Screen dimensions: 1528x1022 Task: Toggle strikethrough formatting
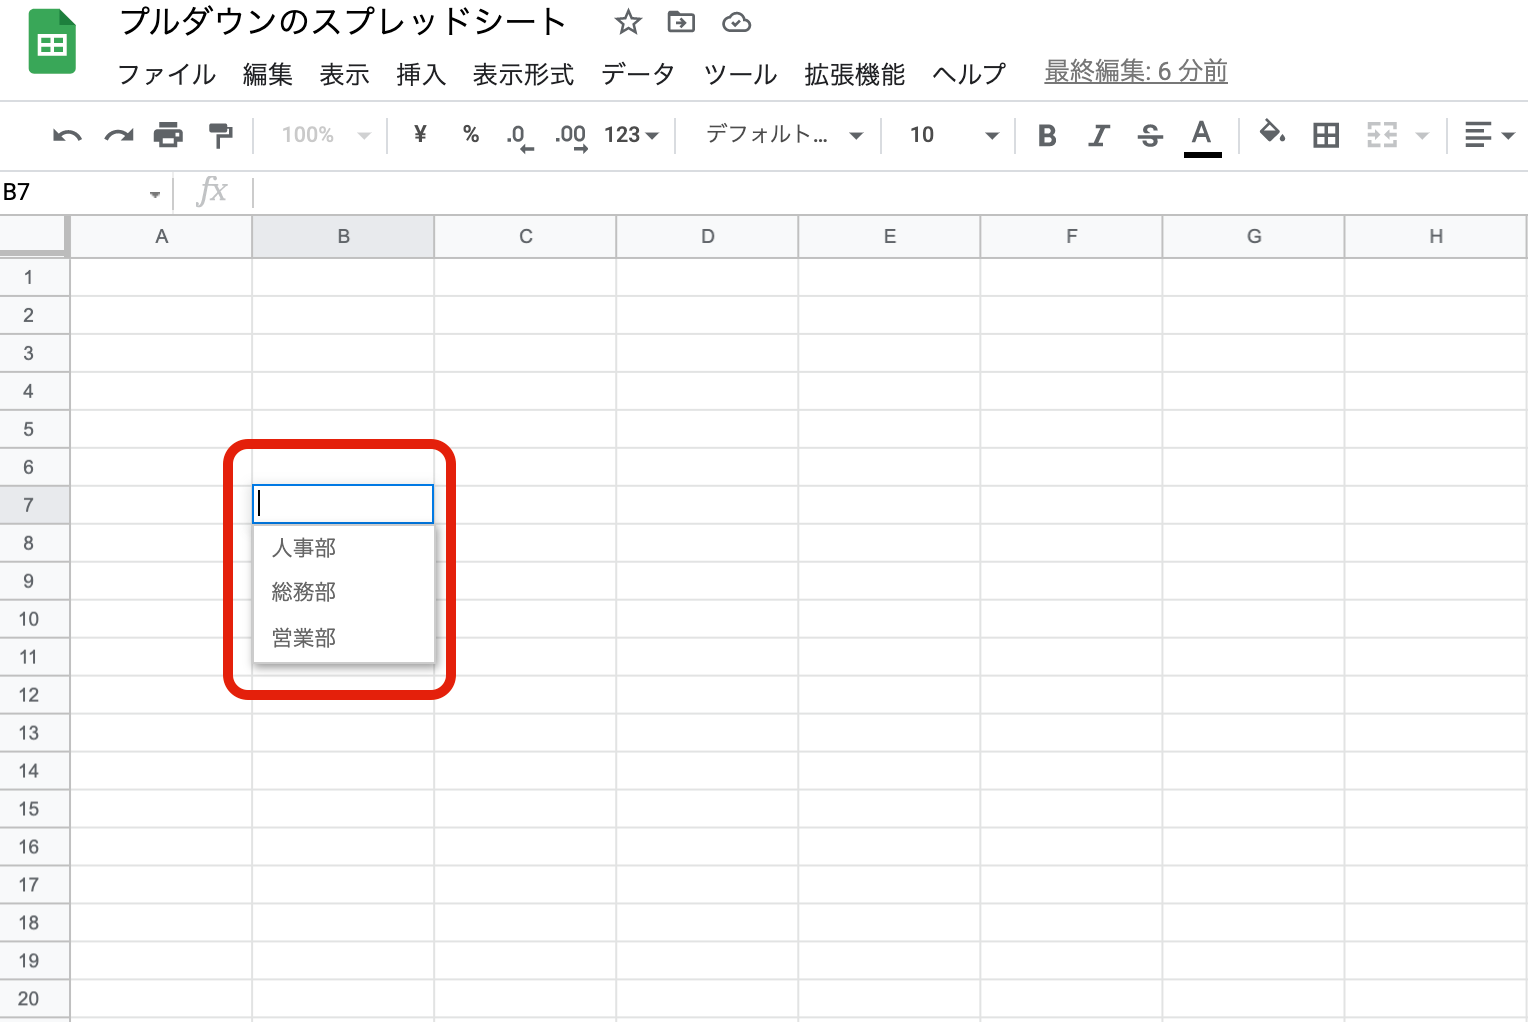pos(1150,135)
